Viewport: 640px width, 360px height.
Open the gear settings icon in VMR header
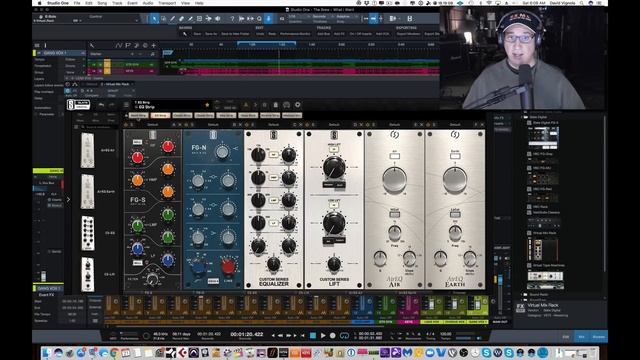click(x=298, y=105)
